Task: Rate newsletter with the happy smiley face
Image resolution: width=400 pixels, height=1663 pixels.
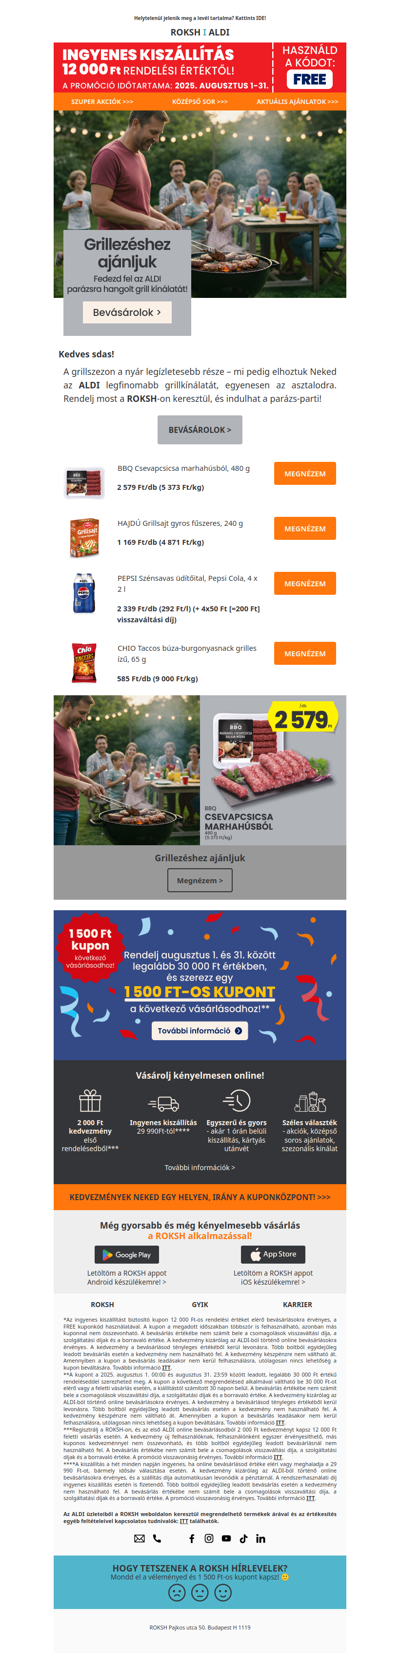Action: [223, 1592]
